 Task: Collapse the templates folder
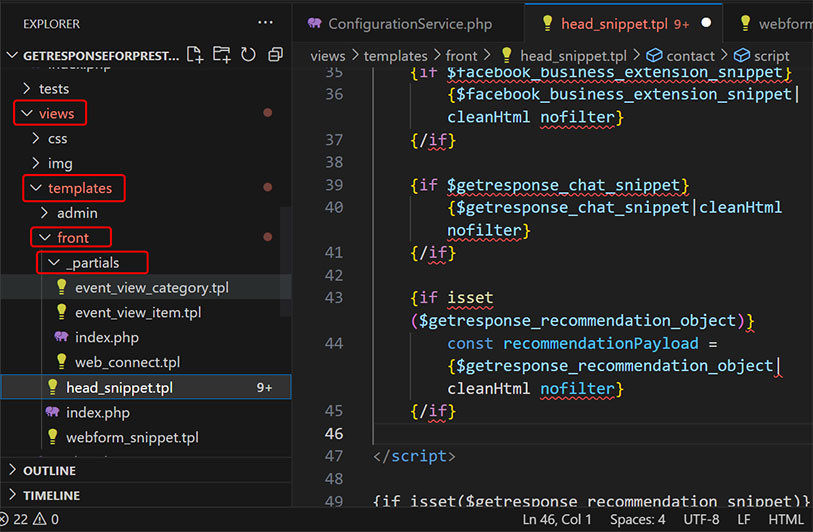(x=36, y=188)
